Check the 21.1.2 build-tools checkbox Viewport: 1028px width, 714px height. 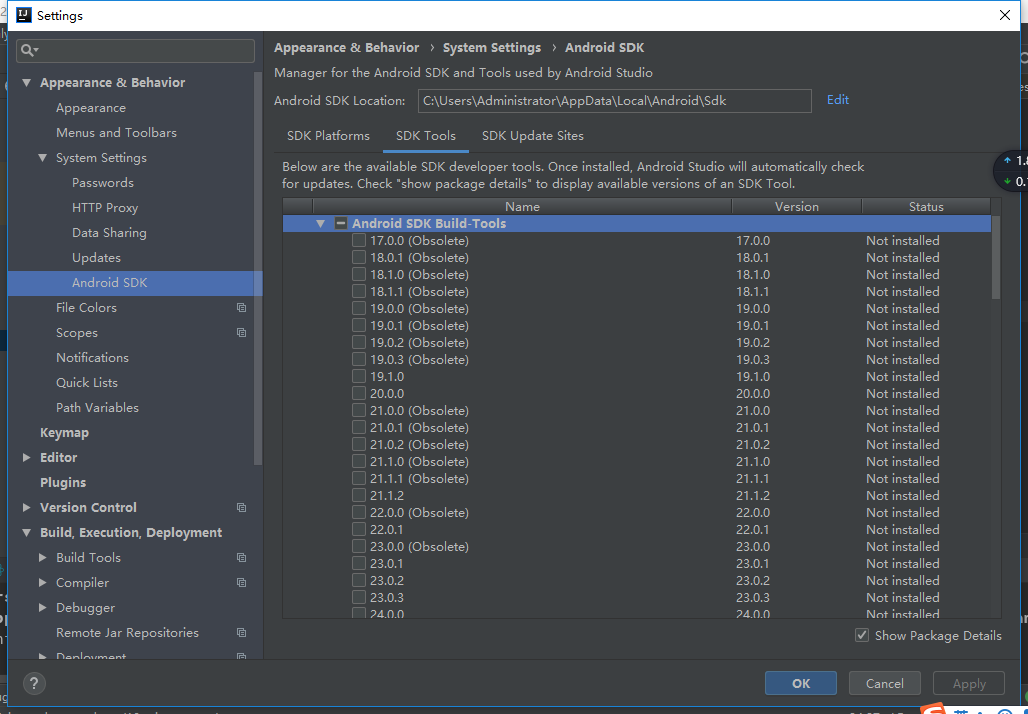click(x=359, y=496)
